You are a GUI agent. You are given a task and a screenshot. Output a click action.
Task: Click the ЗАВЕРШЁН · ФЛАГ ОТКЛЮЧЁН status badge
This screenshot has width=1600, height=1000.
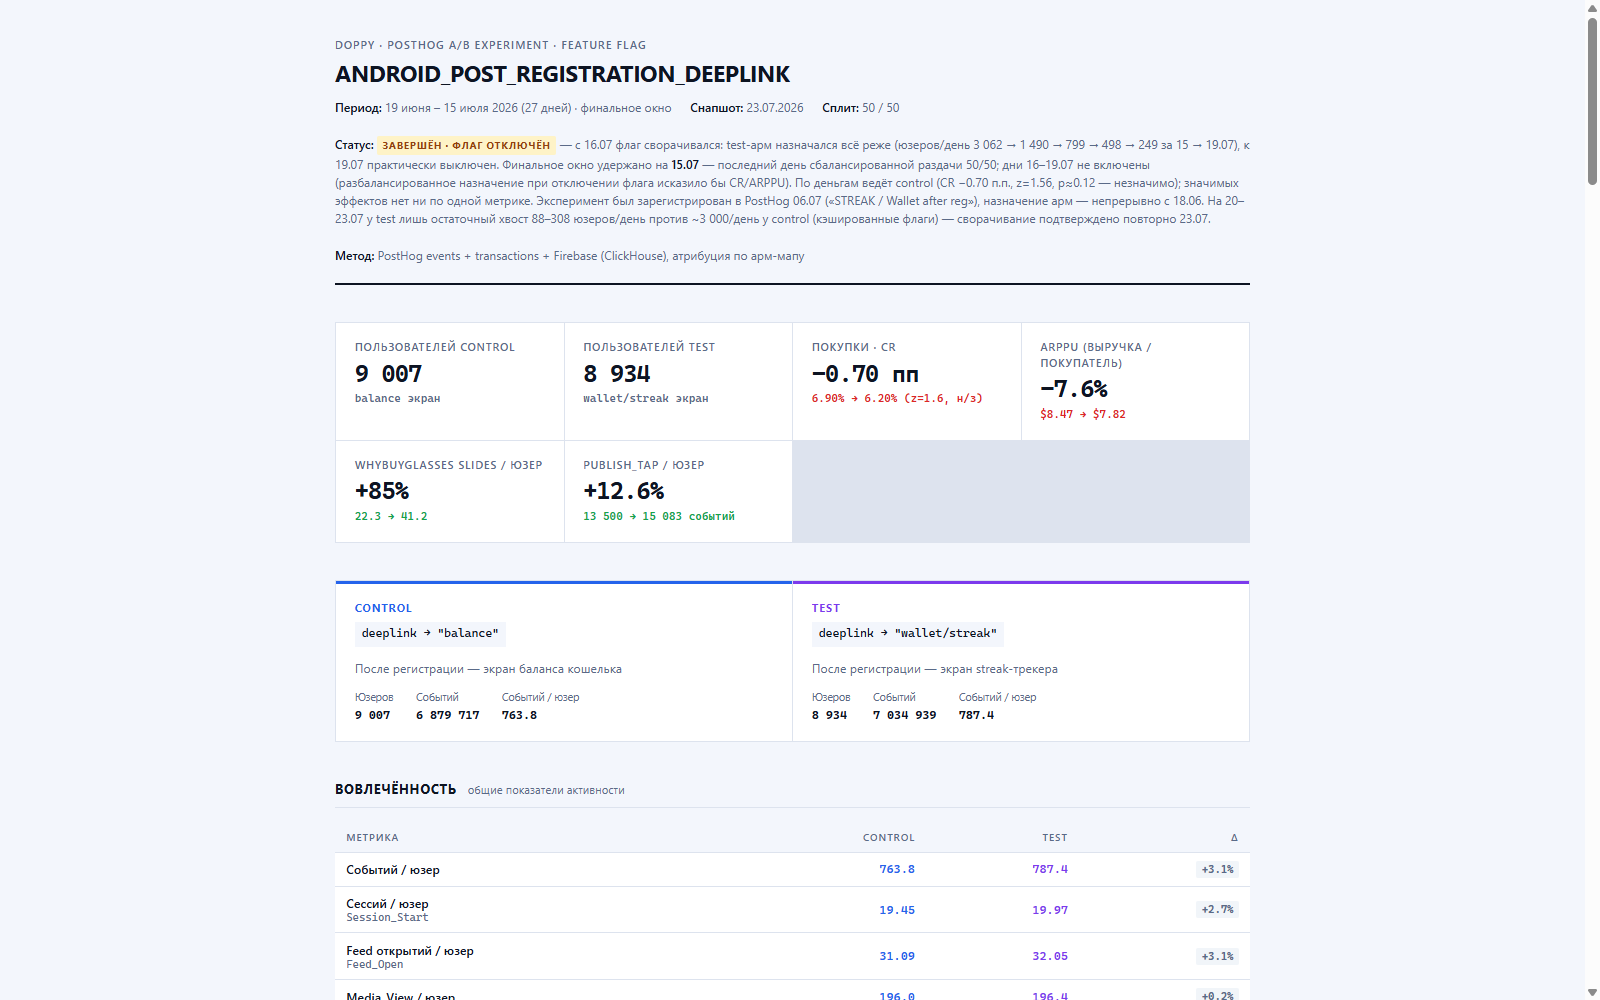coord(466,145)
